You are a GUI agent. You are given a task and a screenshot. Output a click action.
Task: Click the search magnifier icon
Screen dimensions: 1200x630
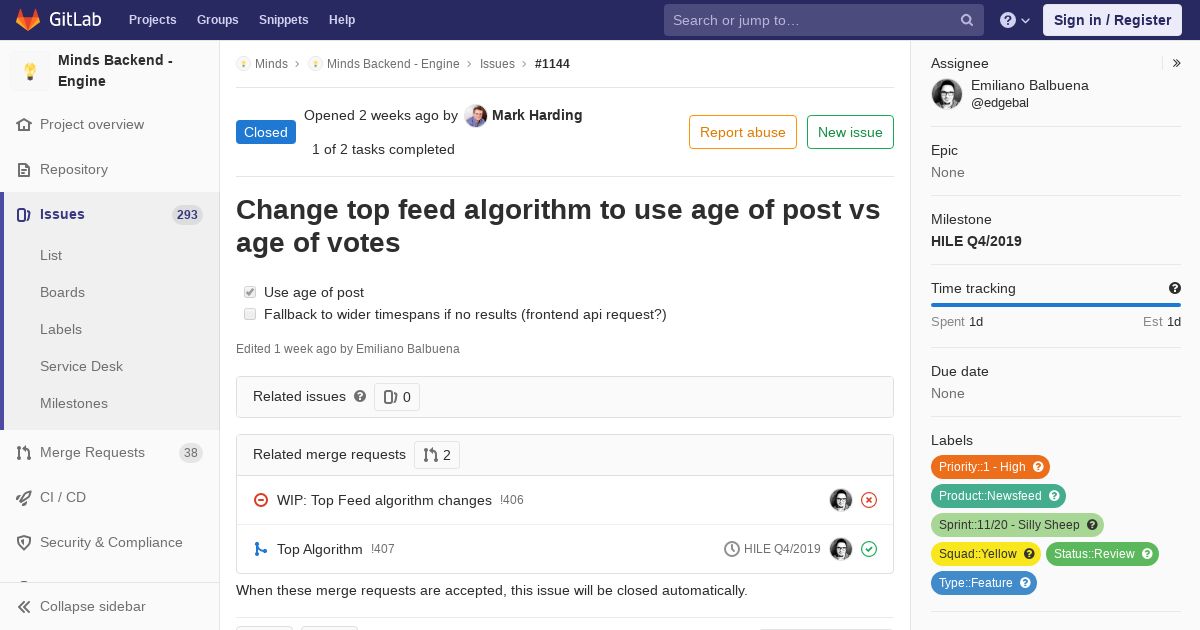pyautogui.click(x=967, y=20)
